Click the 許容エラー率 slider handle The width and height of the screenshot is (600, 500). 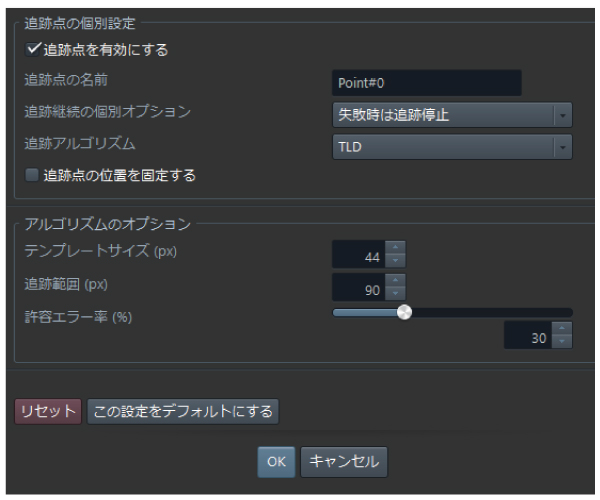(404, 312)
